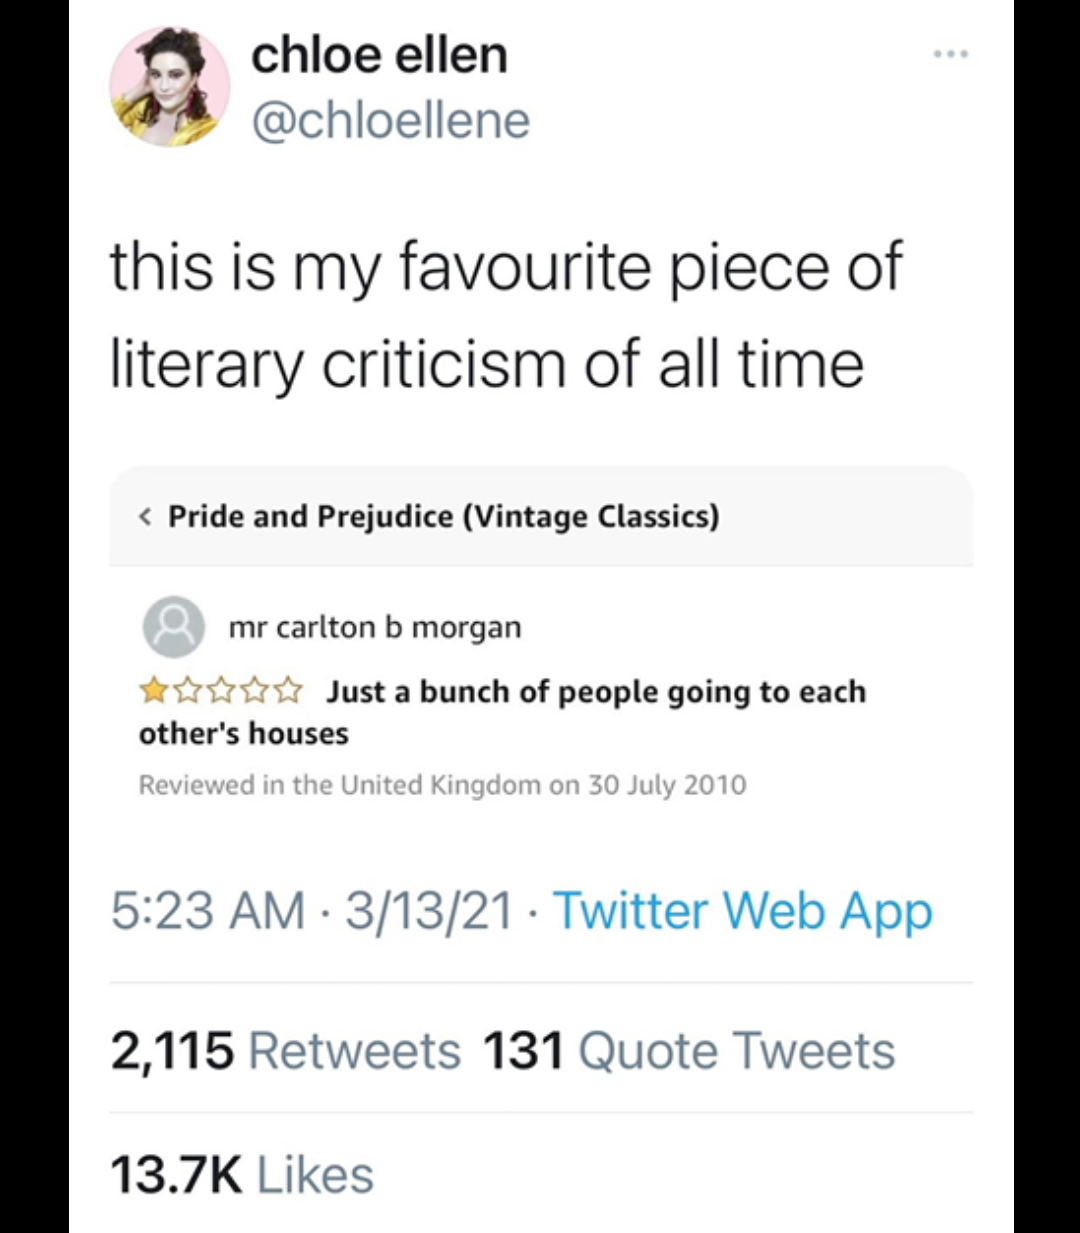This screenshot has height=1233, width=1080.
Task: Click the 3/13/21 tweet date
Action: tap(428, 911)
